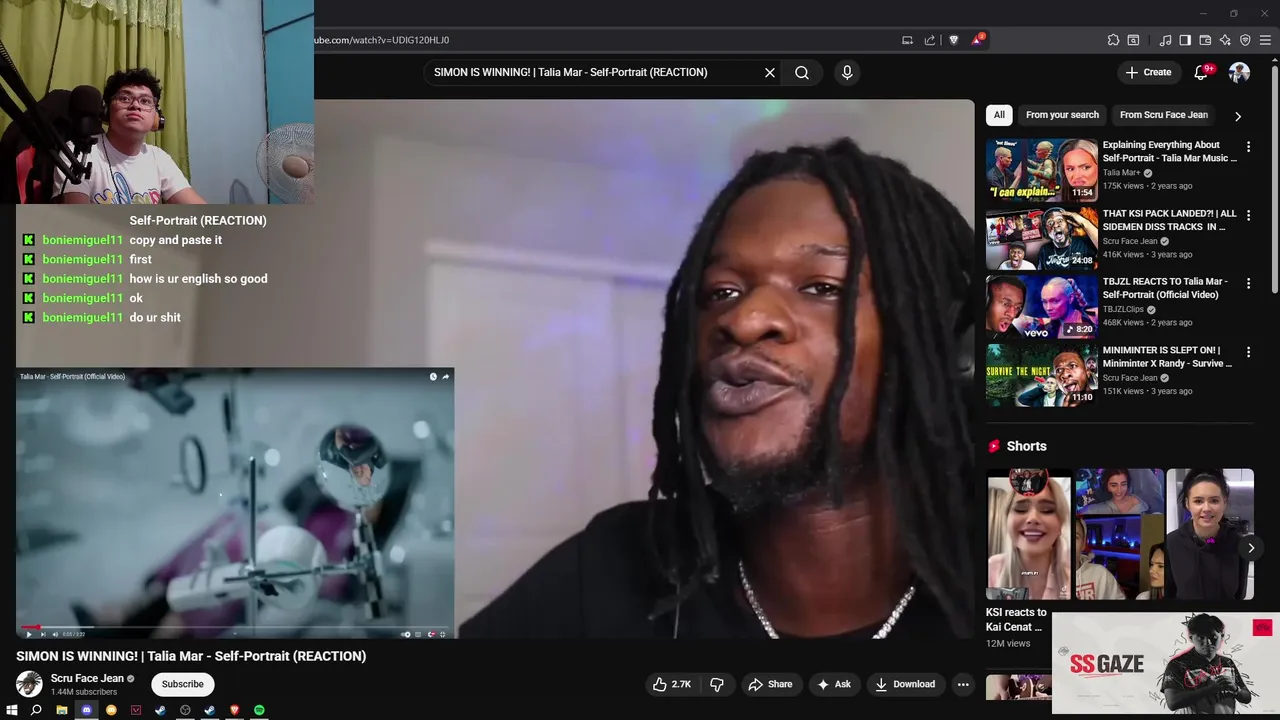This screenshot has width=1280, height=720.
Task: Open Windows taskbar search
Action: coord(36,710)
